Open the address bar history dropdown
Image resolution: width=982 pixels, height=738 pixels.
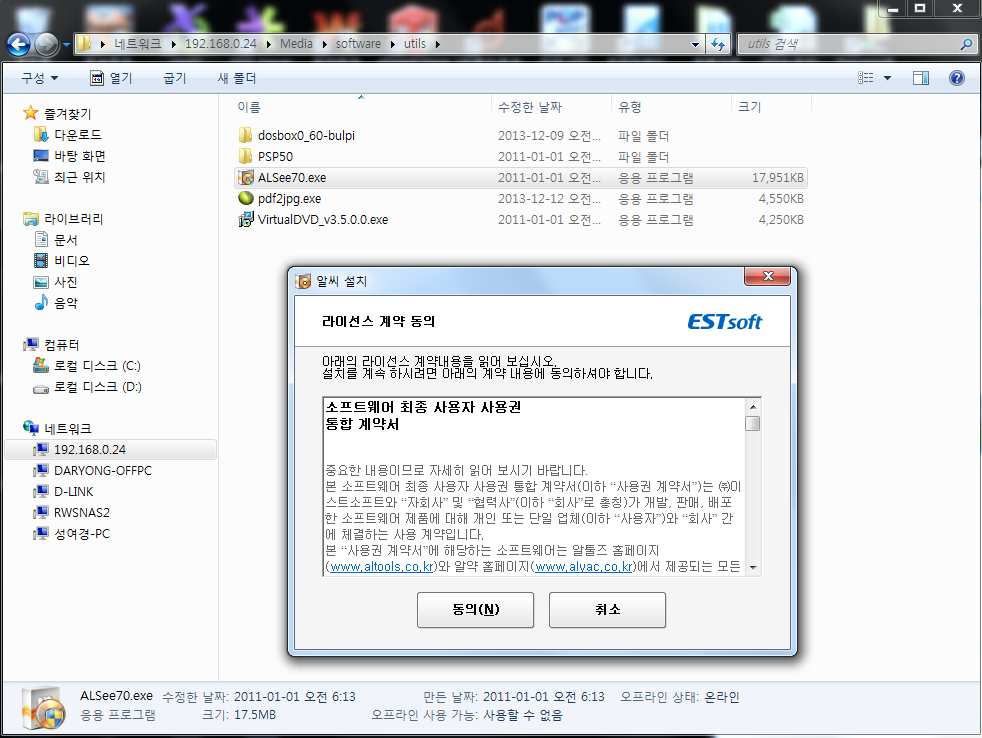(695, 44)
